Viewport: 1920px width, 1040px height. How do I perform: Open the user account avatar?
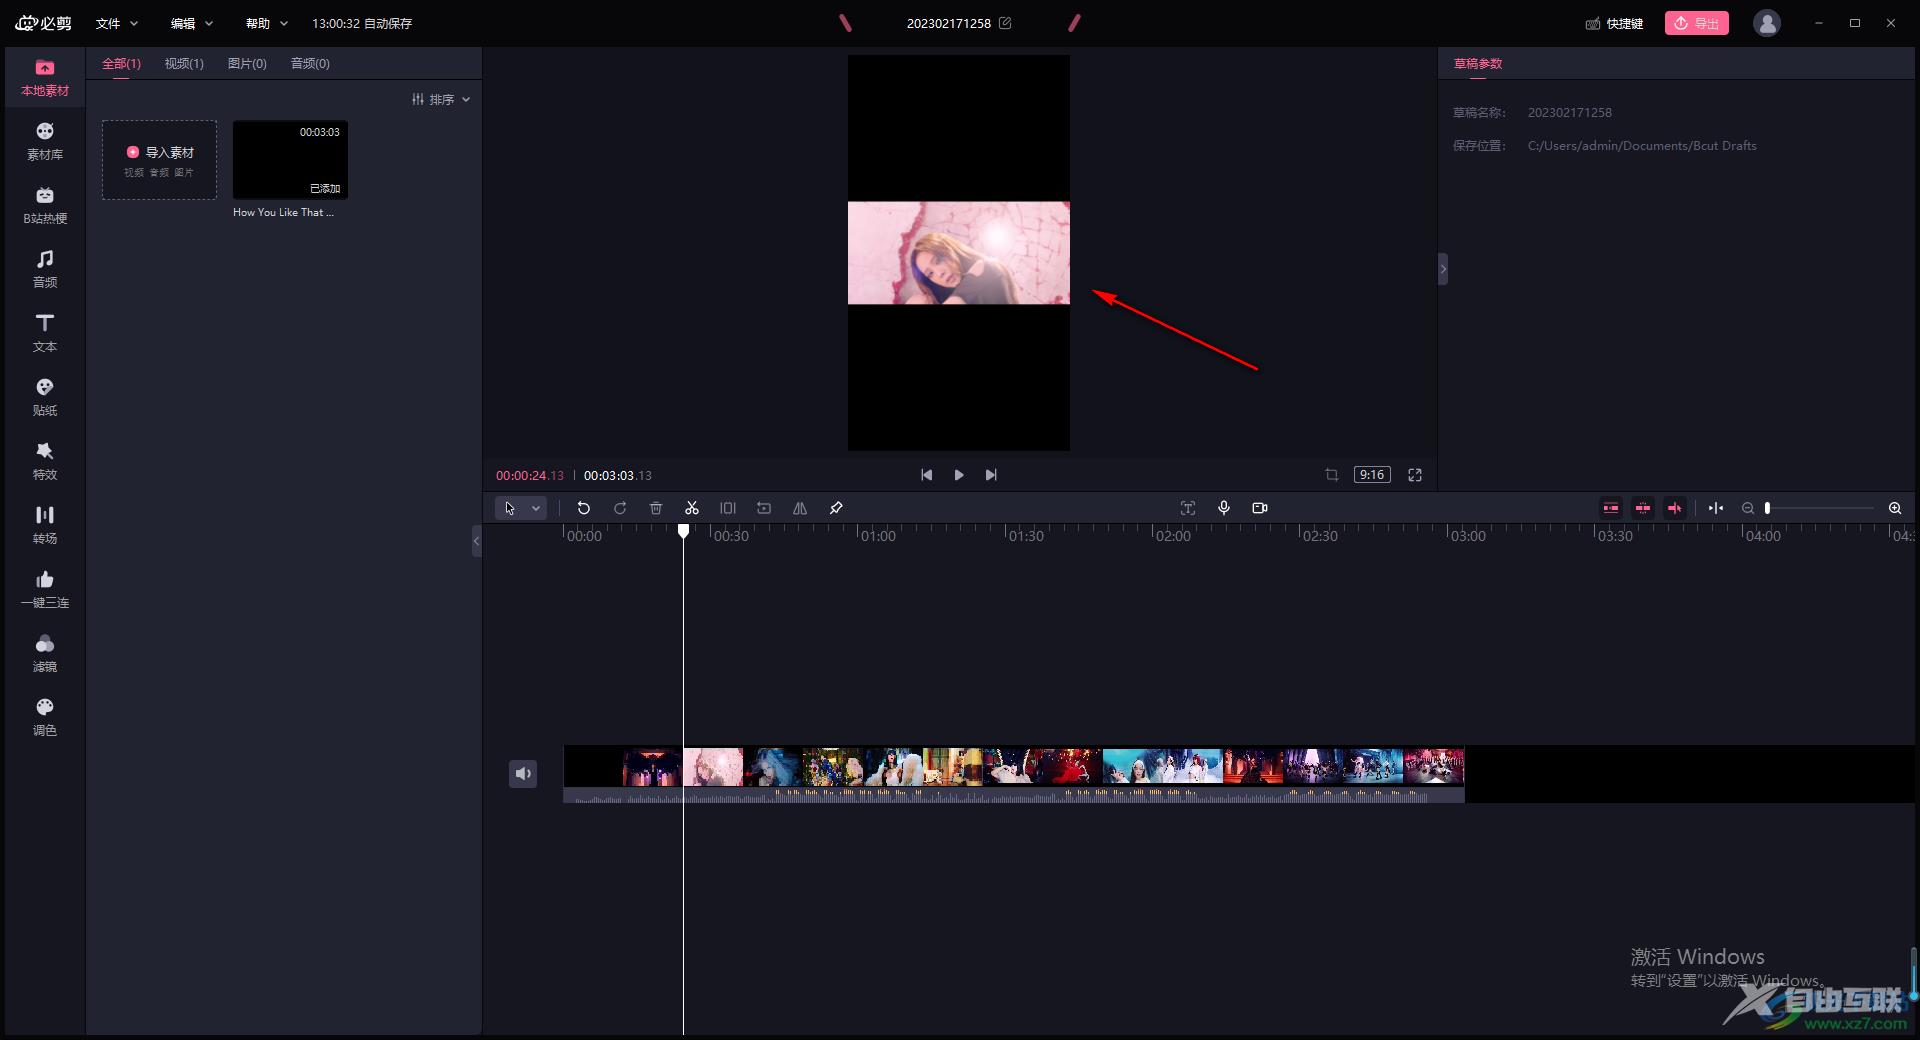tap(1767, 23)
